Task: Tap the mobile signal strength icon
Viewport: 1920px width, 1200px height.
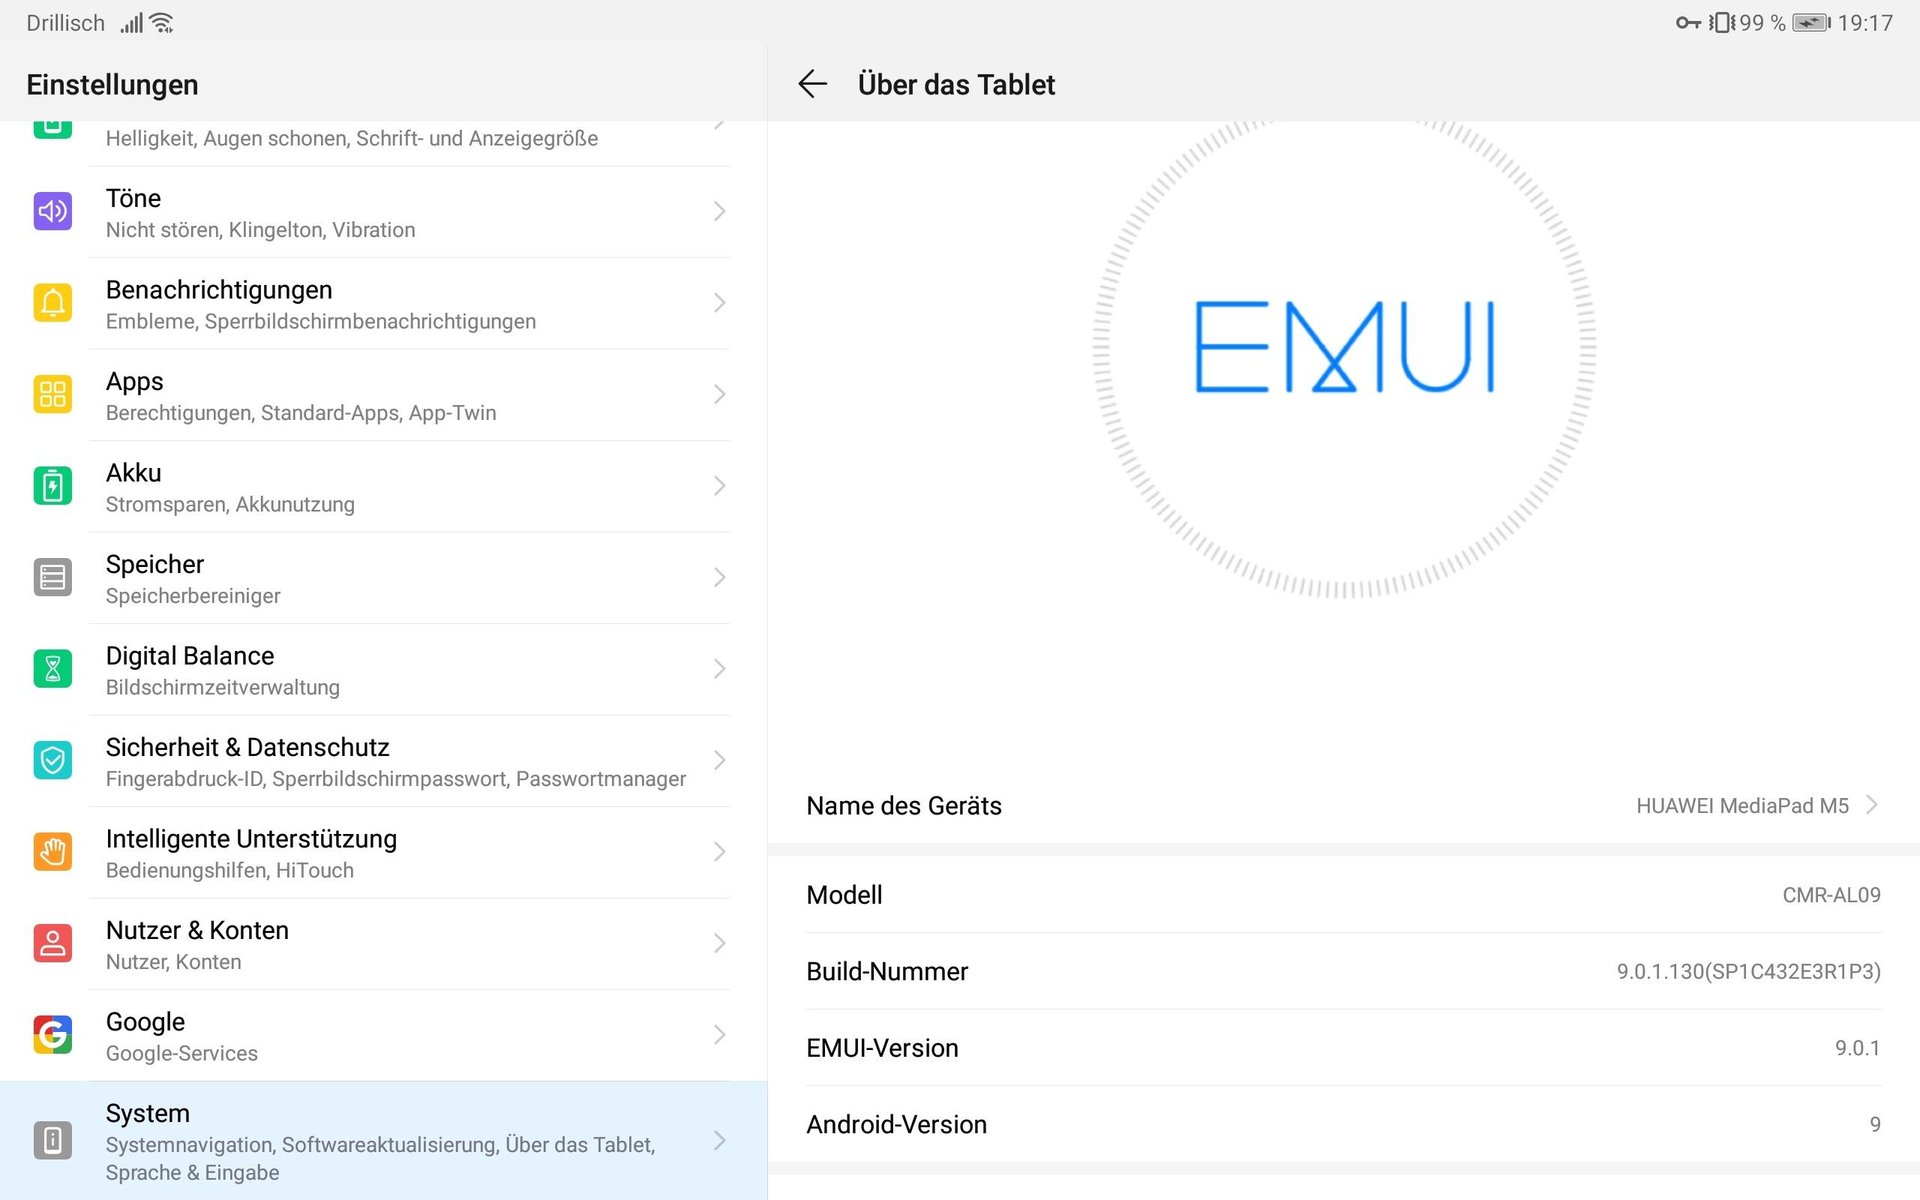Action: pyautogui.click(x=132, y=23)
